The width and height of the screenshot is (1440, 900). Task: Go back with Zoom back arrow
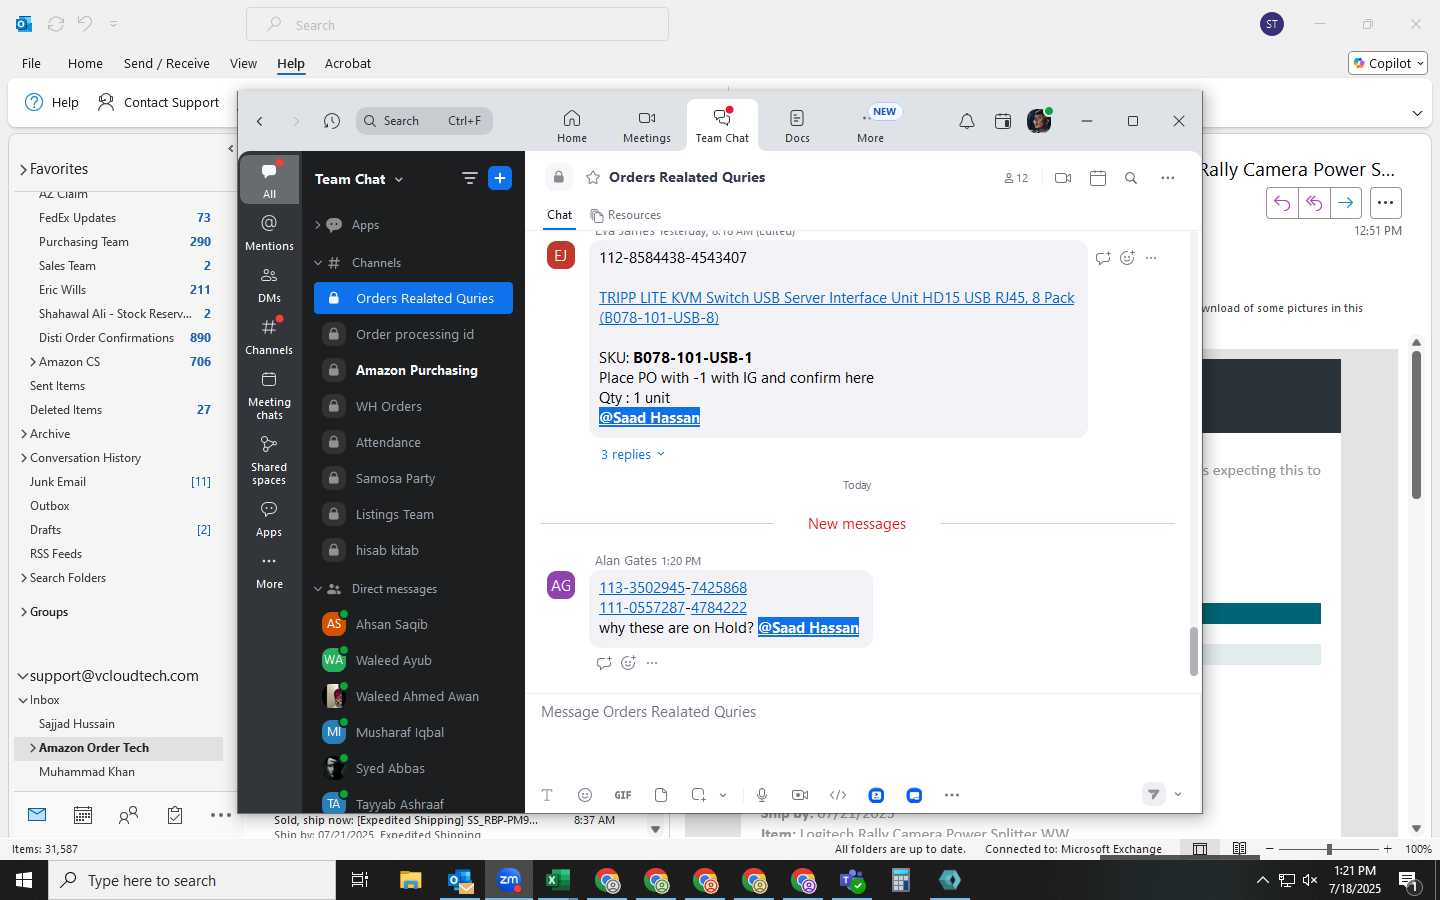tap(260, 121)
